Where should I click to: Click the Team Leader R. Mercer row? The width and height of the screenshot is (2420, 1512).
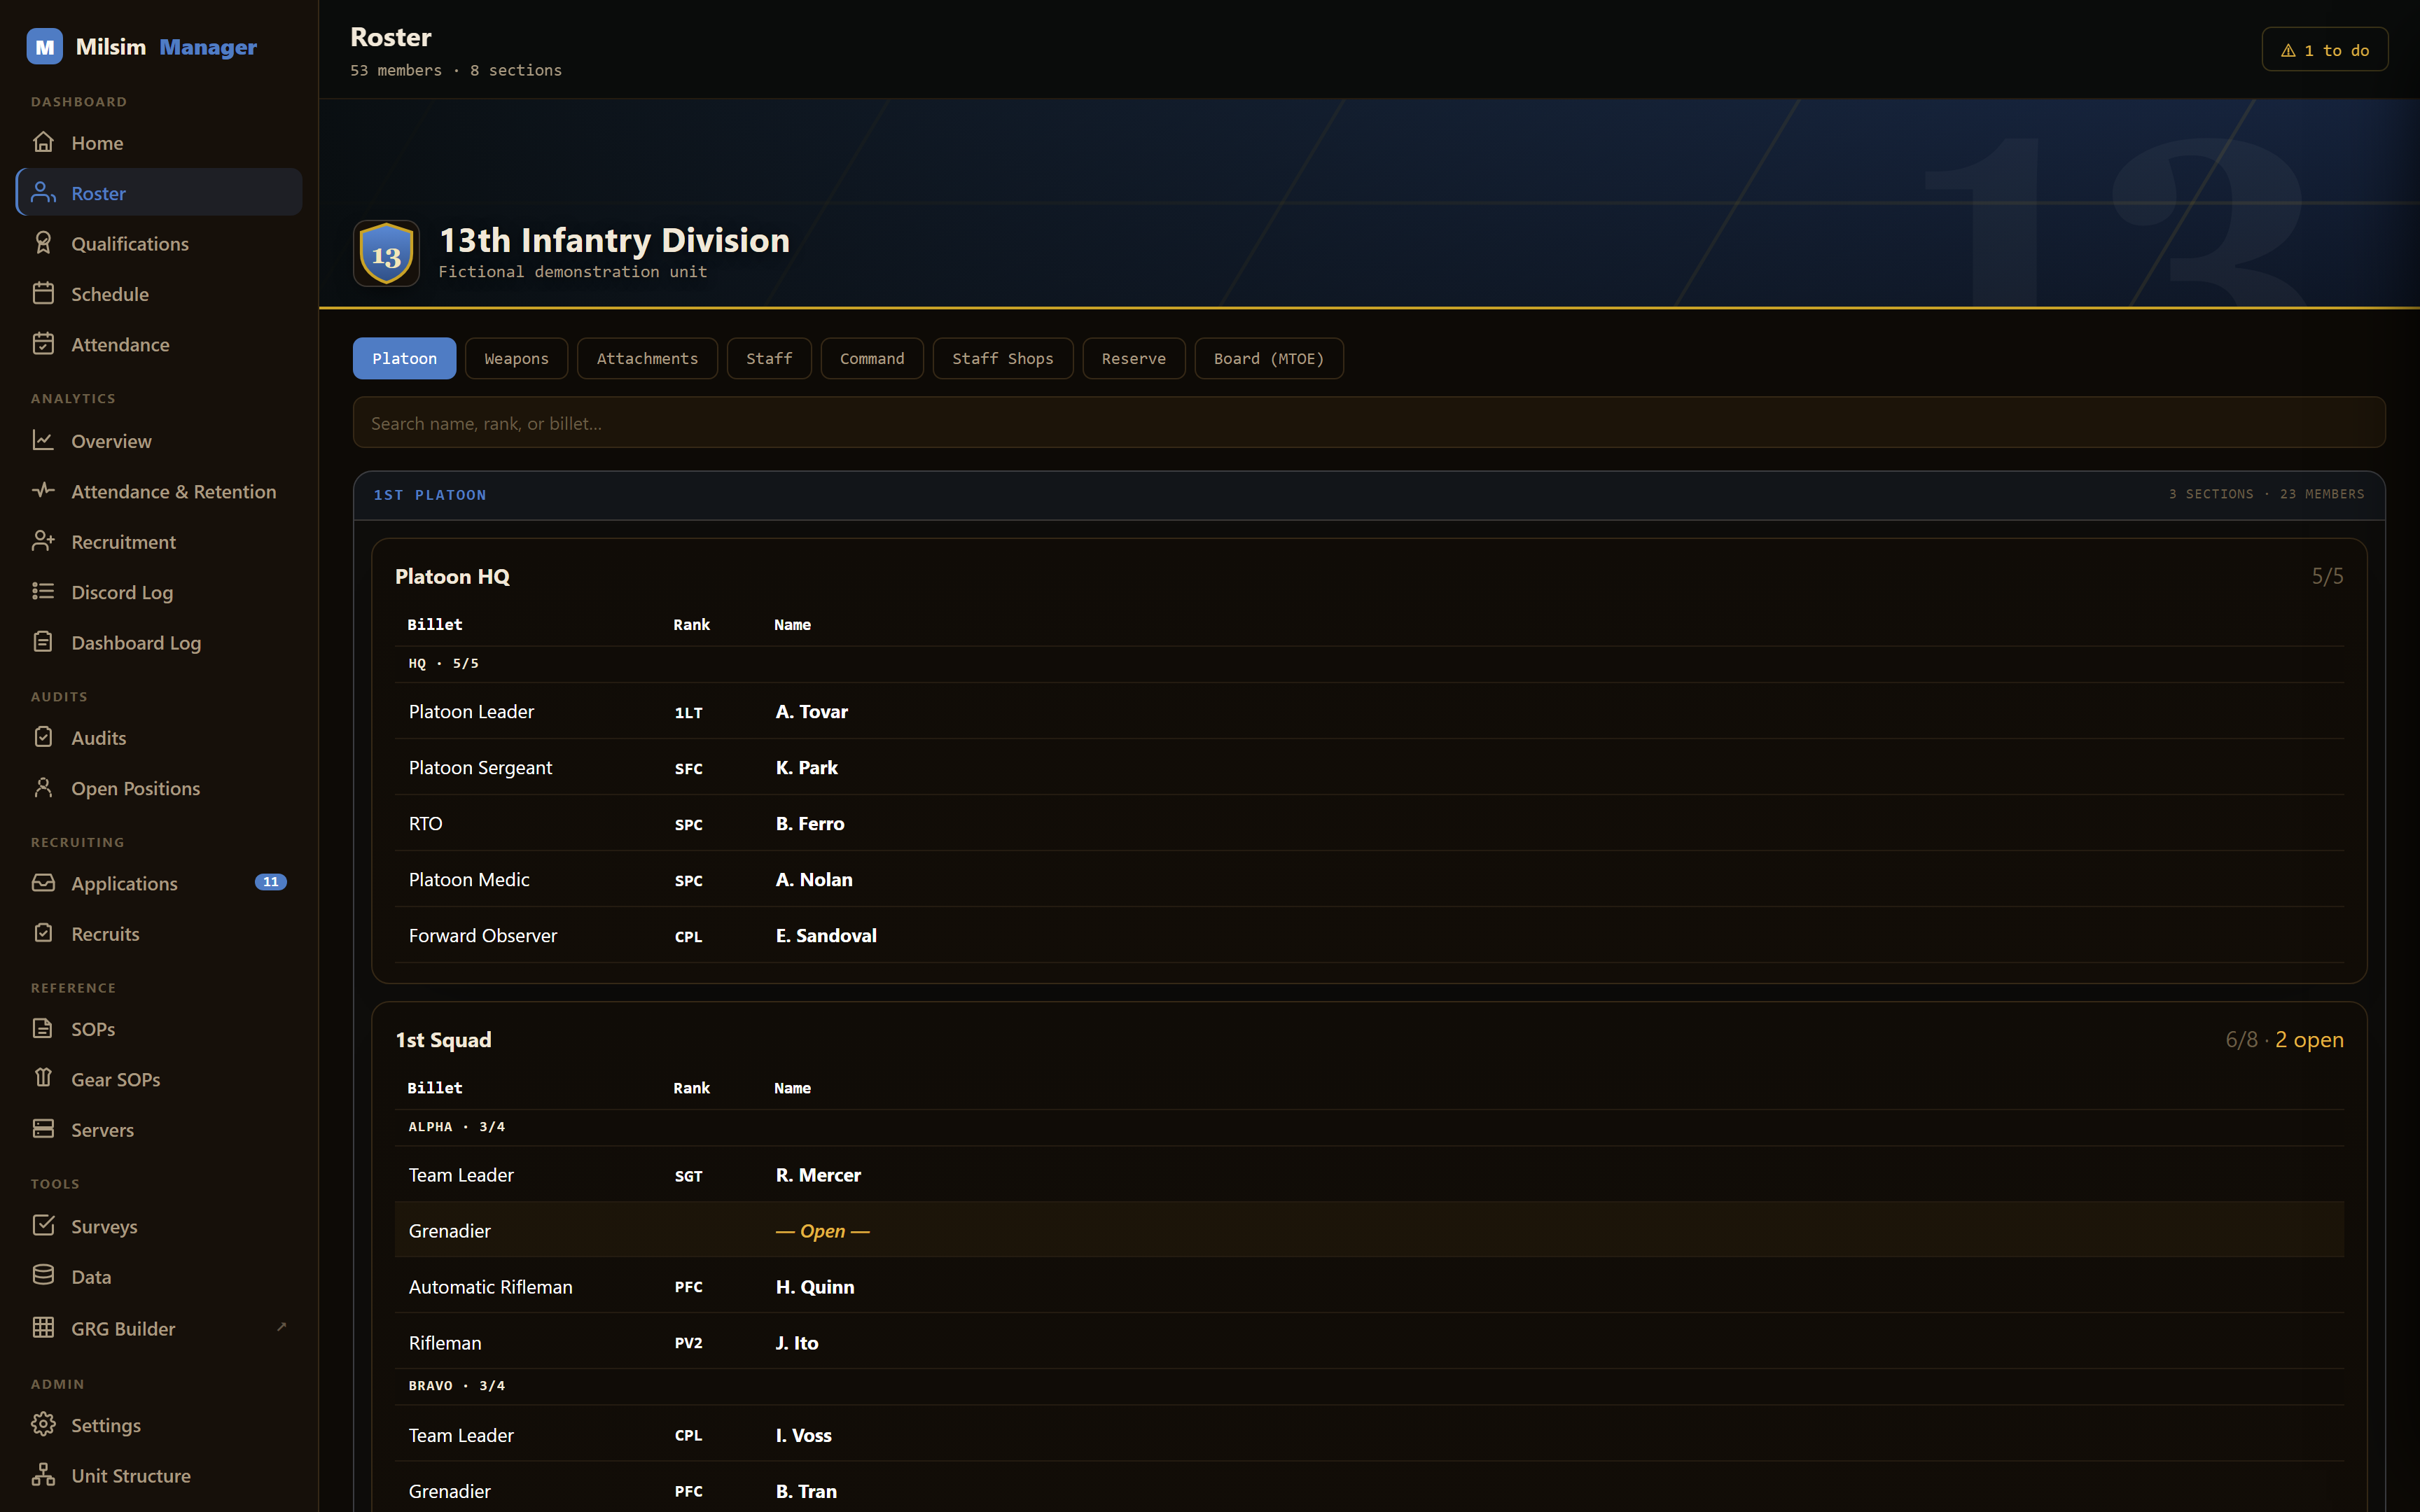point(1369,1175)
